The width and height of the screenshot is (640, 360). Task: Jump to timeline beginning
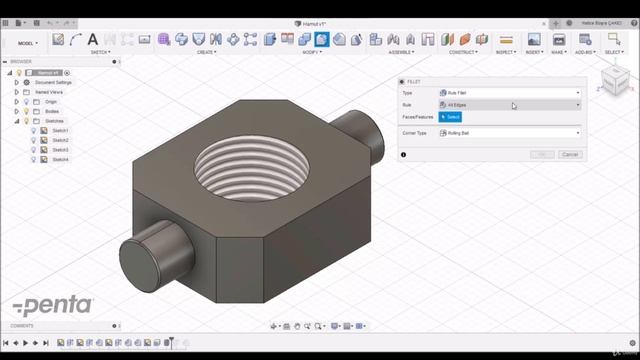click(6, 343)
